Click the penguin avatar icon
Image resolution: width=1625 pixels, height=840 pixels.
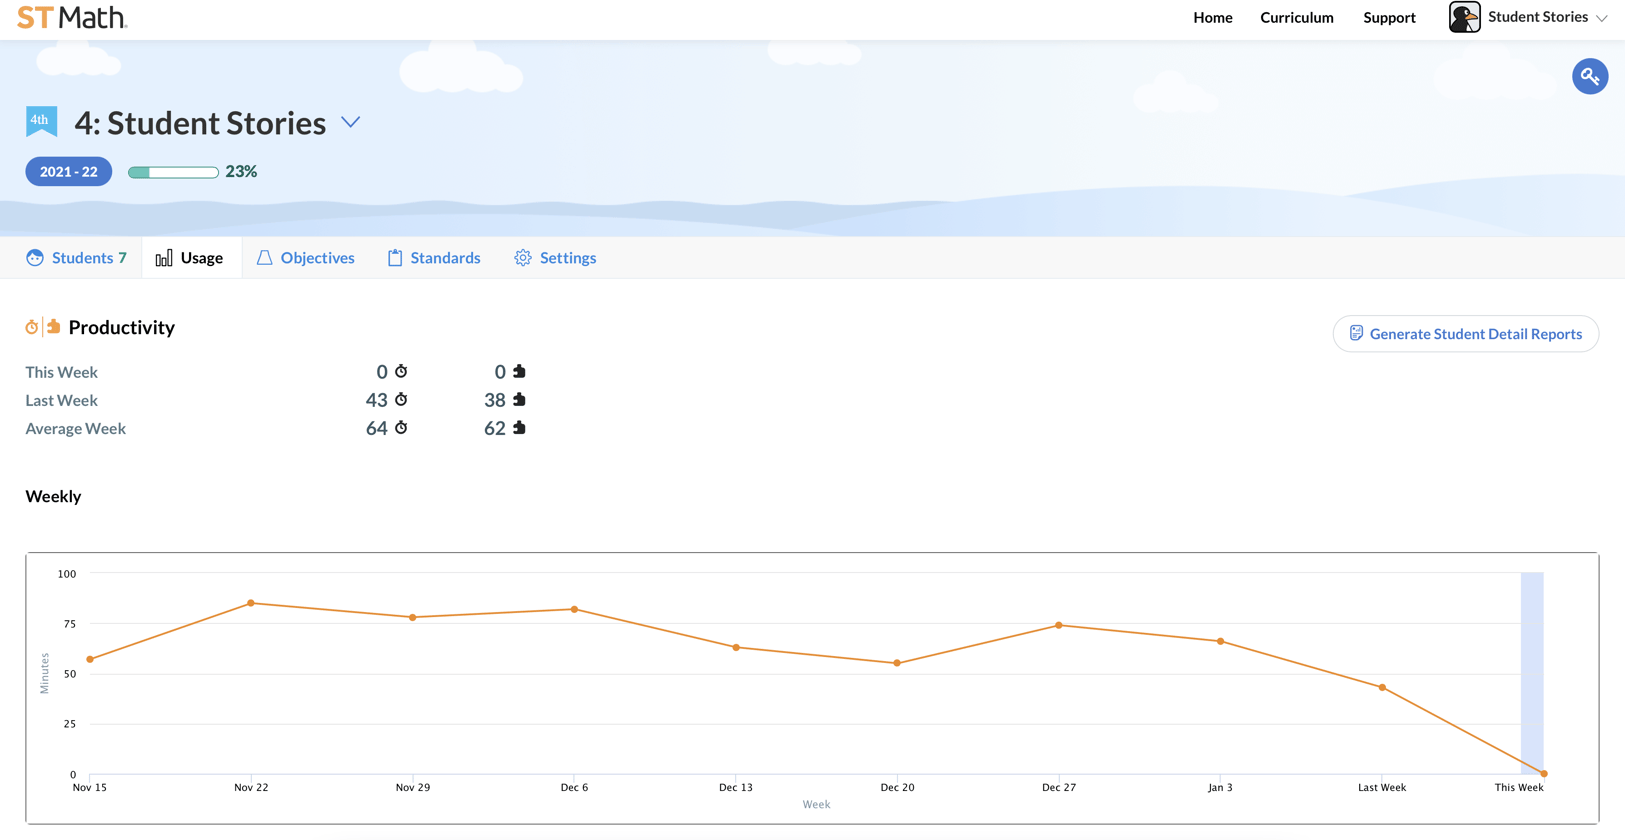(1464, 17)
